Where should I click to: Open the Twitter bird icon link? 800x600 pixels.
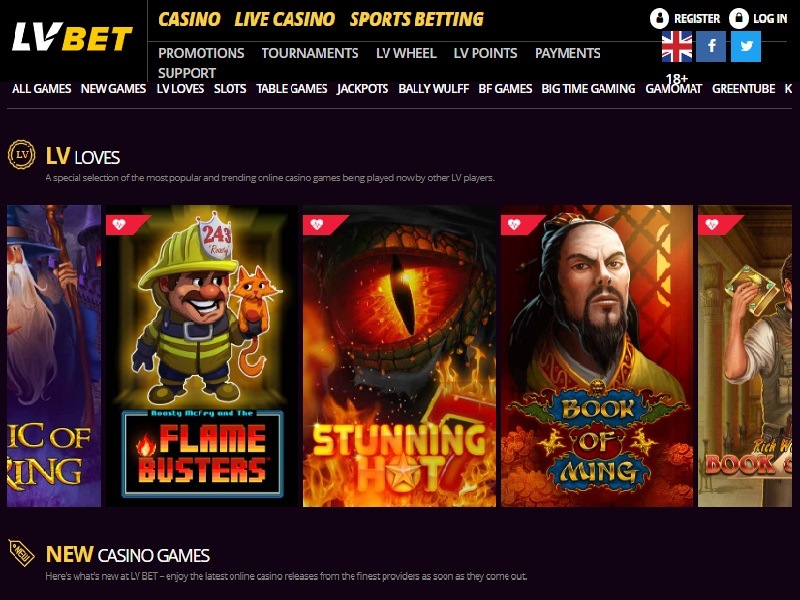point(746,46)
